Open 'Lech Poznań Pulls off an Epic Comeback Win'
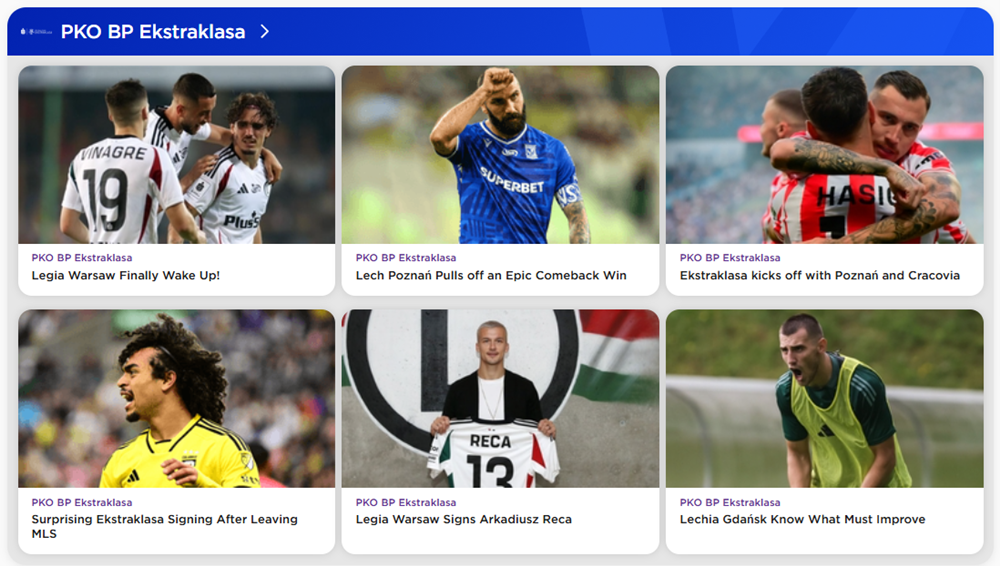Image resolution: width=1000 pixels, height=566 pixels. 491,276
